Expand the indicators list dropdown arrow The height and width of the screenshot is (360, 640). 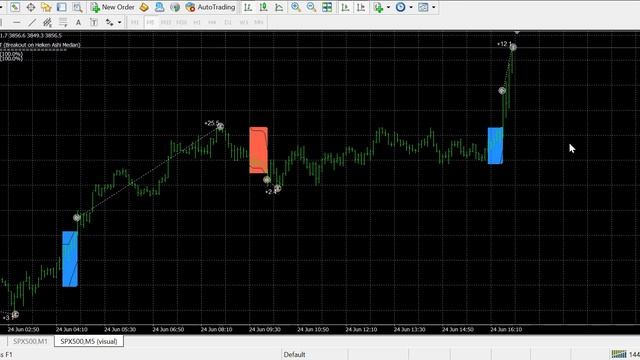[388, 7]
